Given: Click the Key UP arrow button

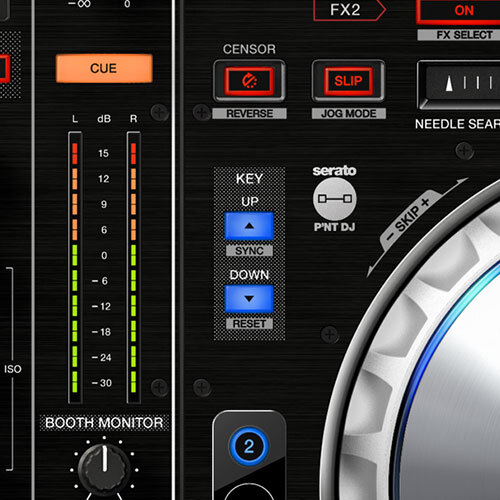Looking at the screenshot, I should click(x=249, y=226).
